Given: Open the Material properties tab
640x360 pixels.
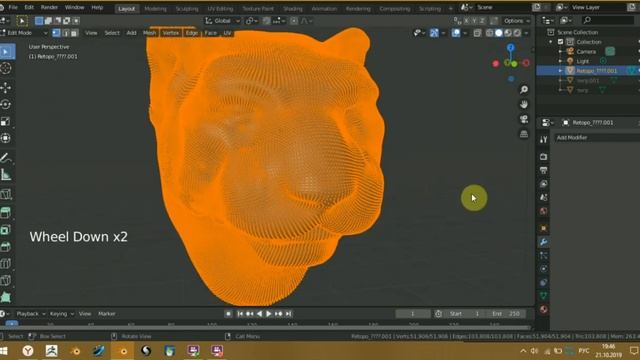Looking at the screenshot, I should click(x=543, y=309).
